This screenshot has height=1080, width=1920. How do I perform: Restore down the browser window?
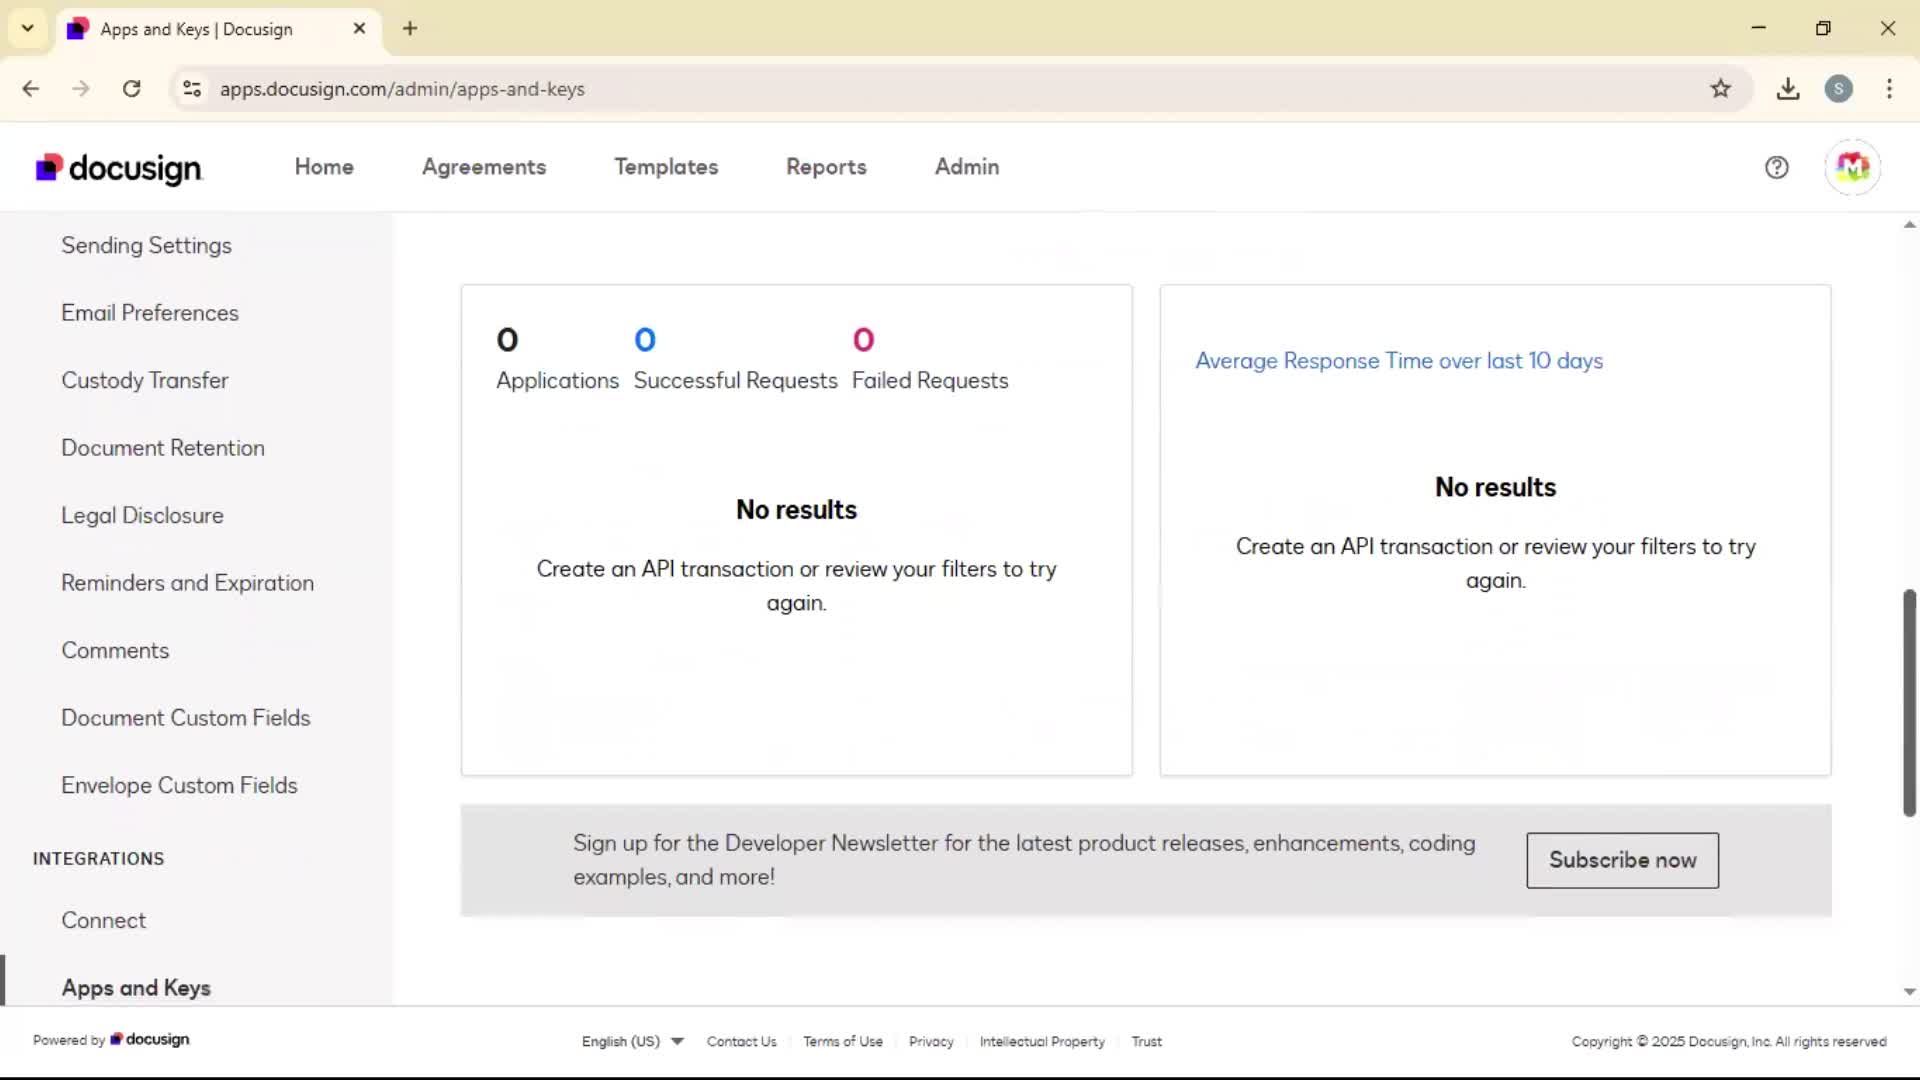[1823, 28]
